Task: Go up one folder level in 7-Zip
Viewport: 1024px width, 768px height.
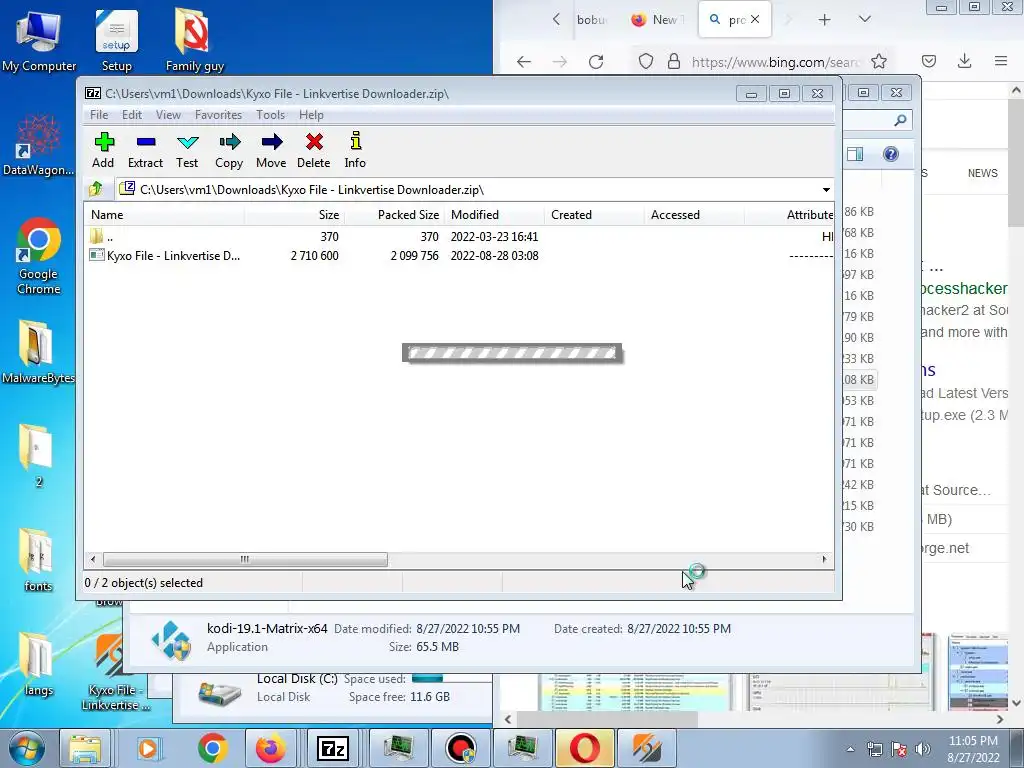Action: click(96, 189)
